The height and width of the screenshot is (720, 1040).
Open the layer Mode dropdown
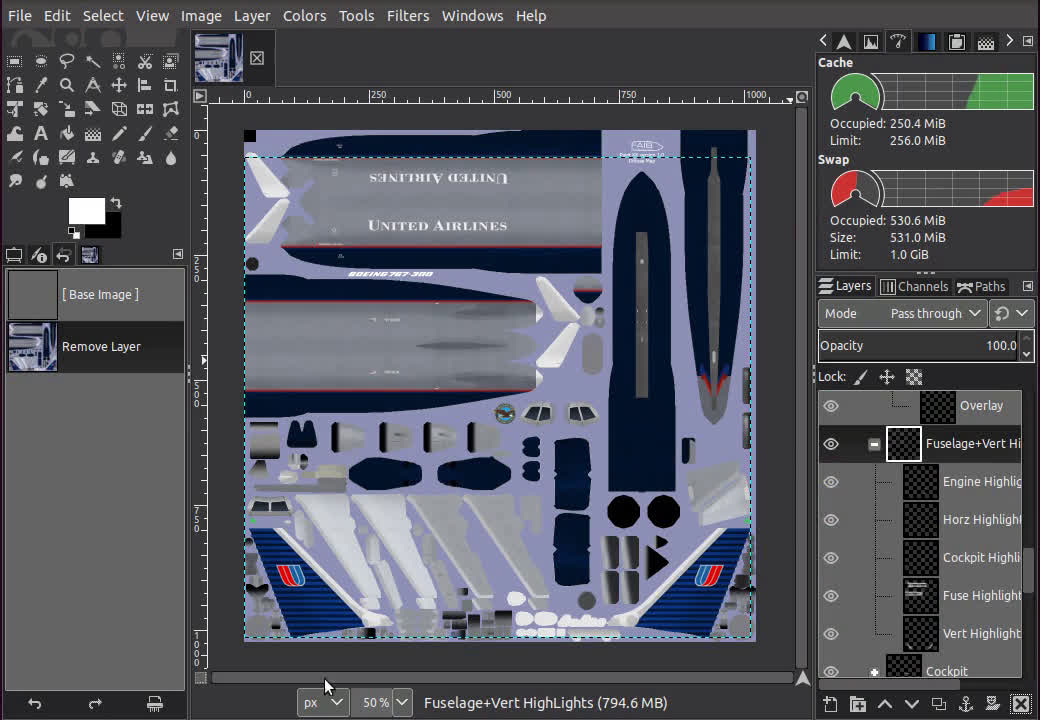click(x=902, y=313)
